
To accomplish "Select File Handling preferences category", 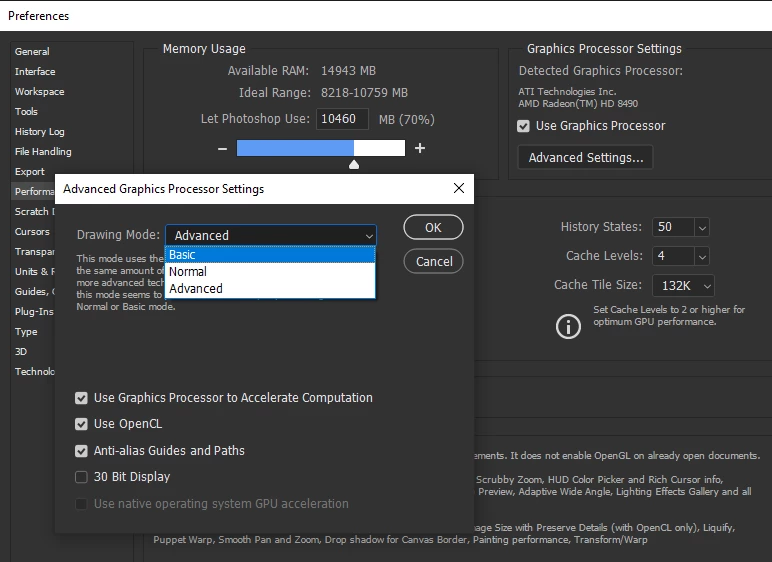I will tap(43, 152).
